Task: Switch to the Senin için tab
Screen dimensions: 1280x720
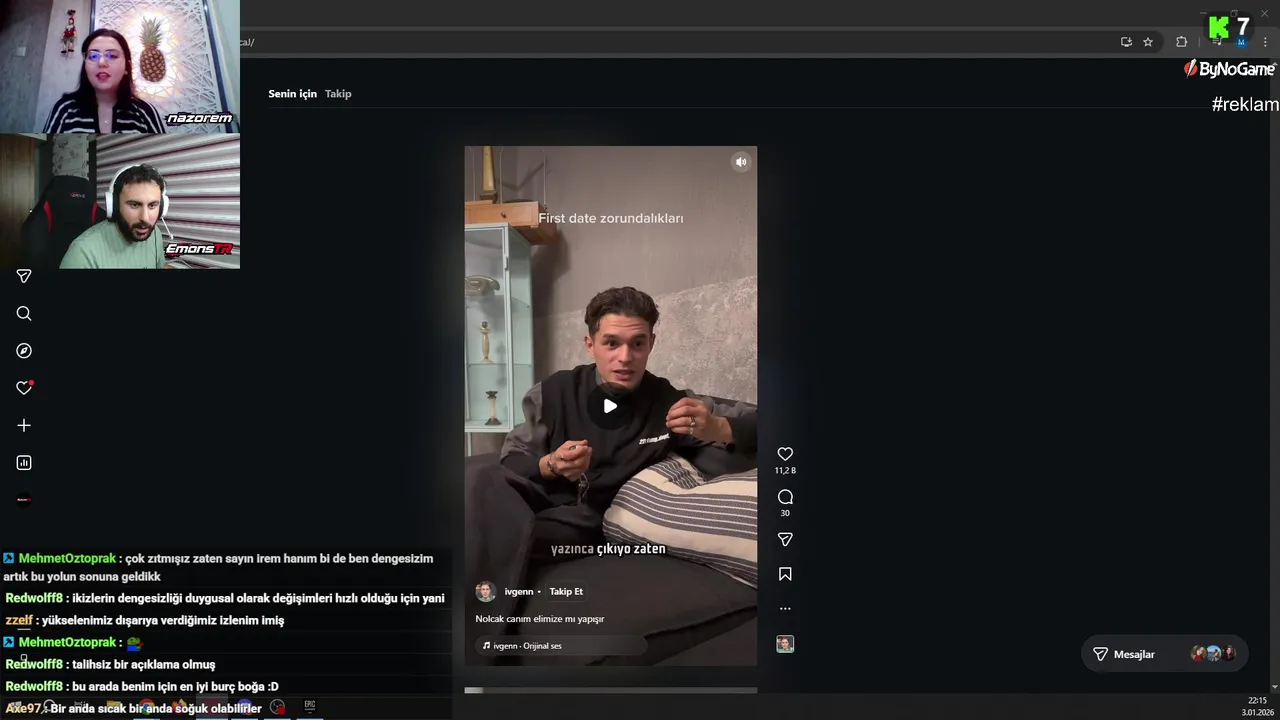Action: (292, 94)
